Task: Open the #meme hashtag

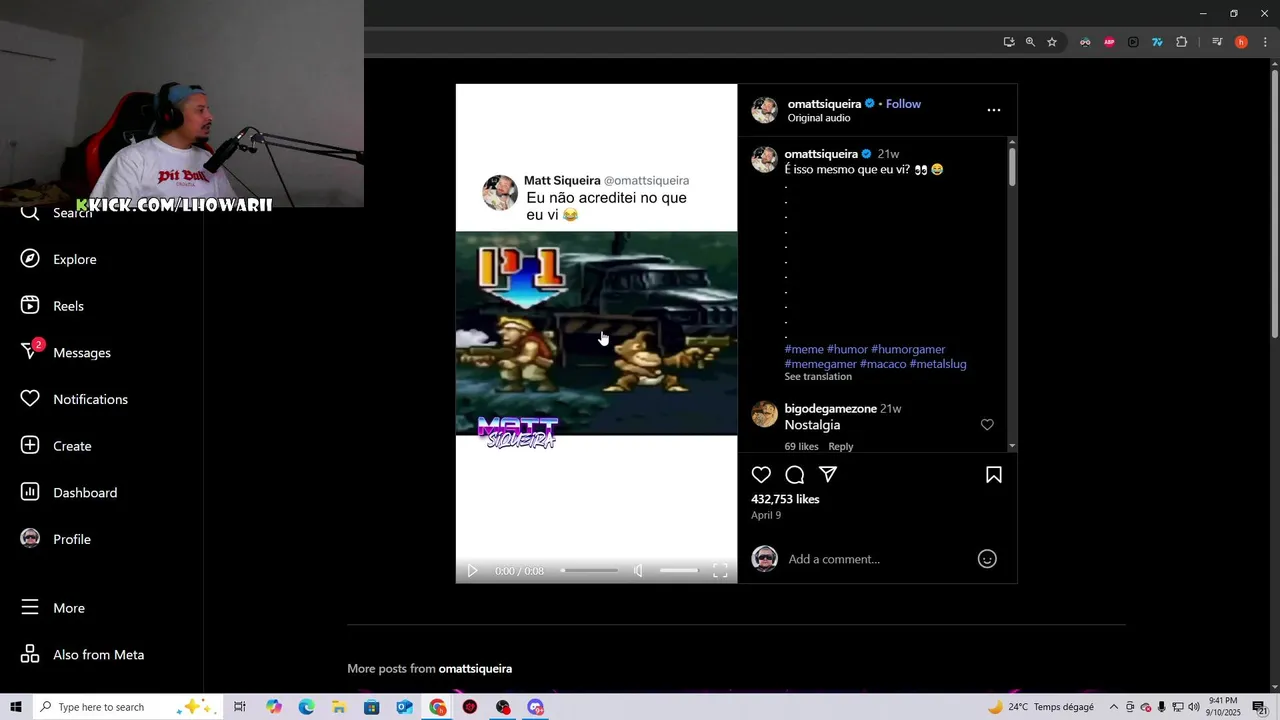Action: coord(804,349)
